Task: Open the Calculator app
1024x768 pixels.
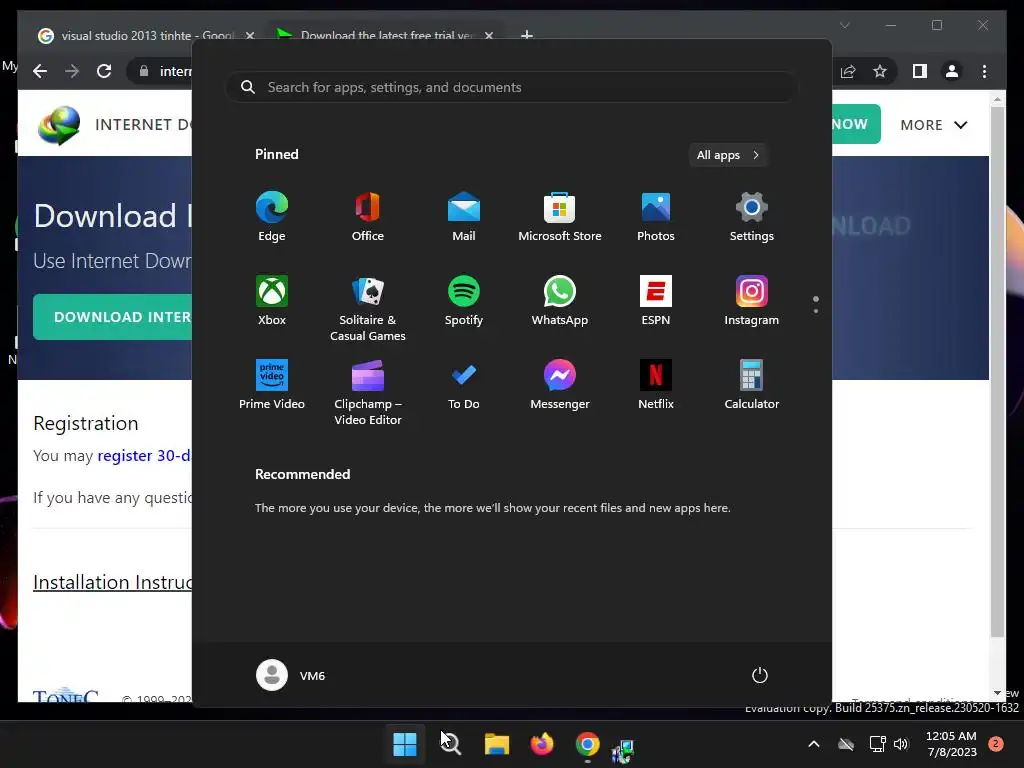Action: (x=752, y=385)
